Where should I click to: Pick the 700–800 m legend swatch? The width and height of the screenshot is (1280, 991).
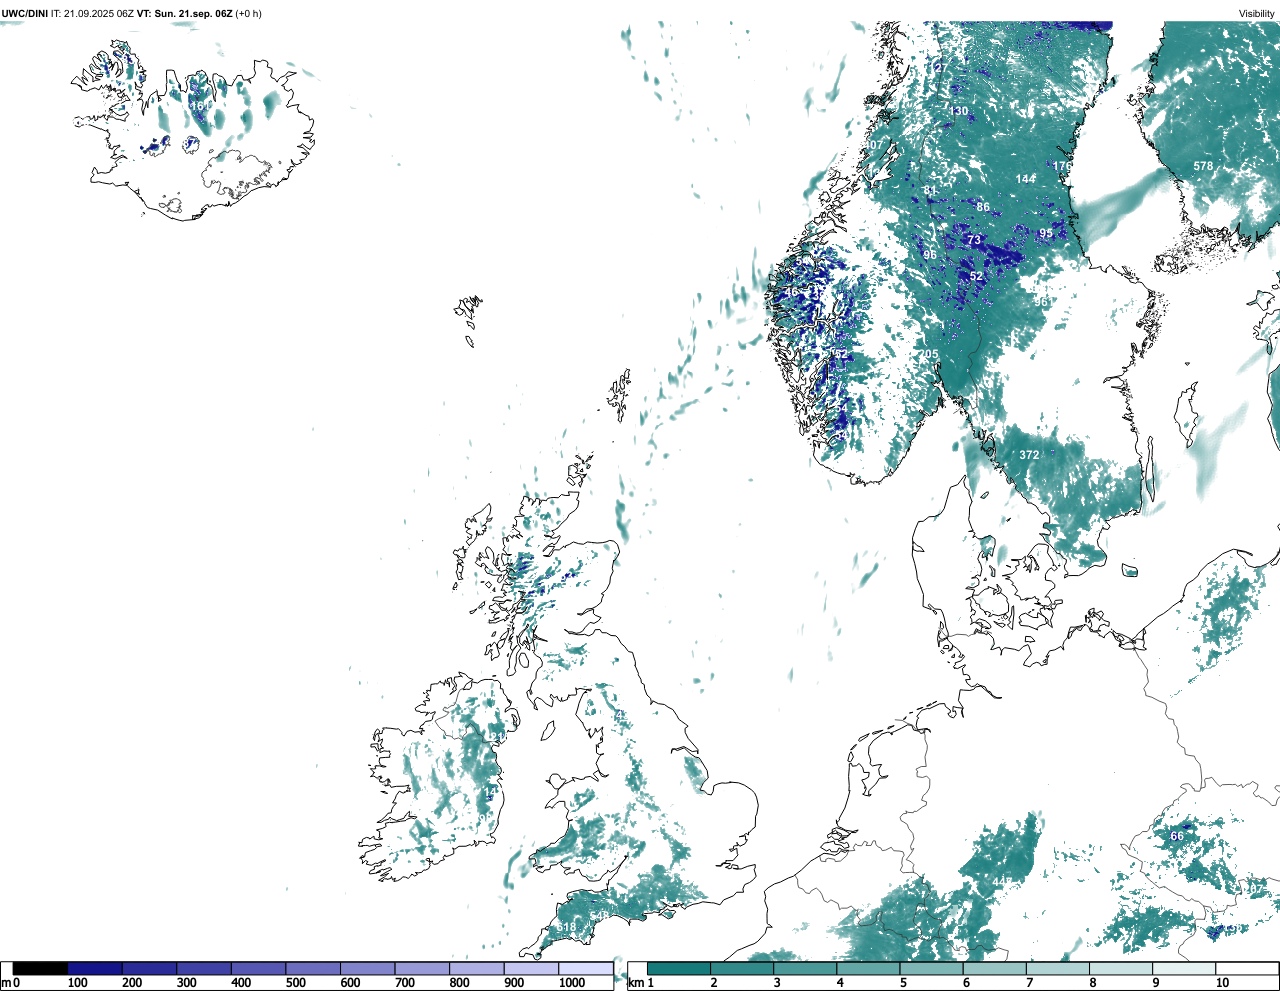click(x=422, y=969)
